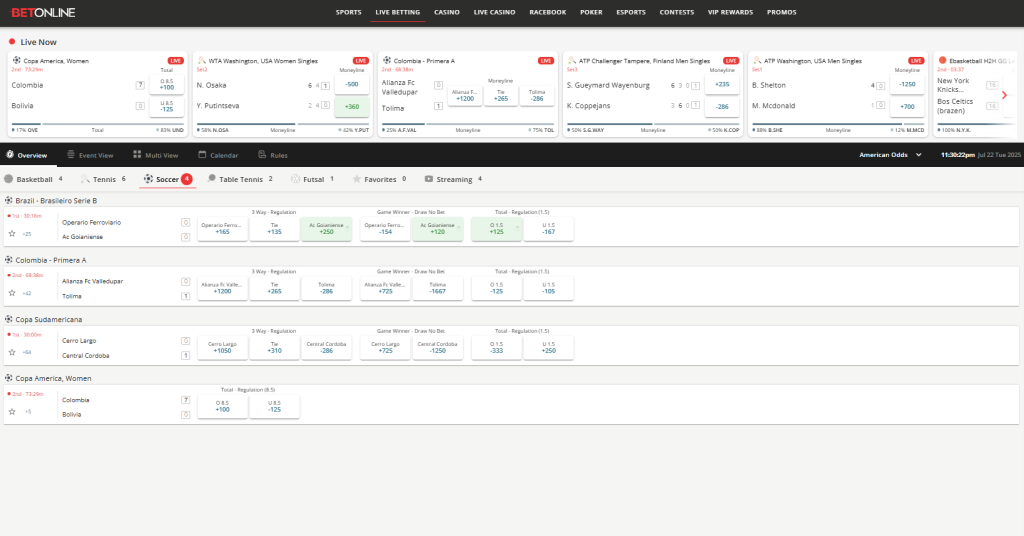Open WTA Washington Women Singles card title

263,61
